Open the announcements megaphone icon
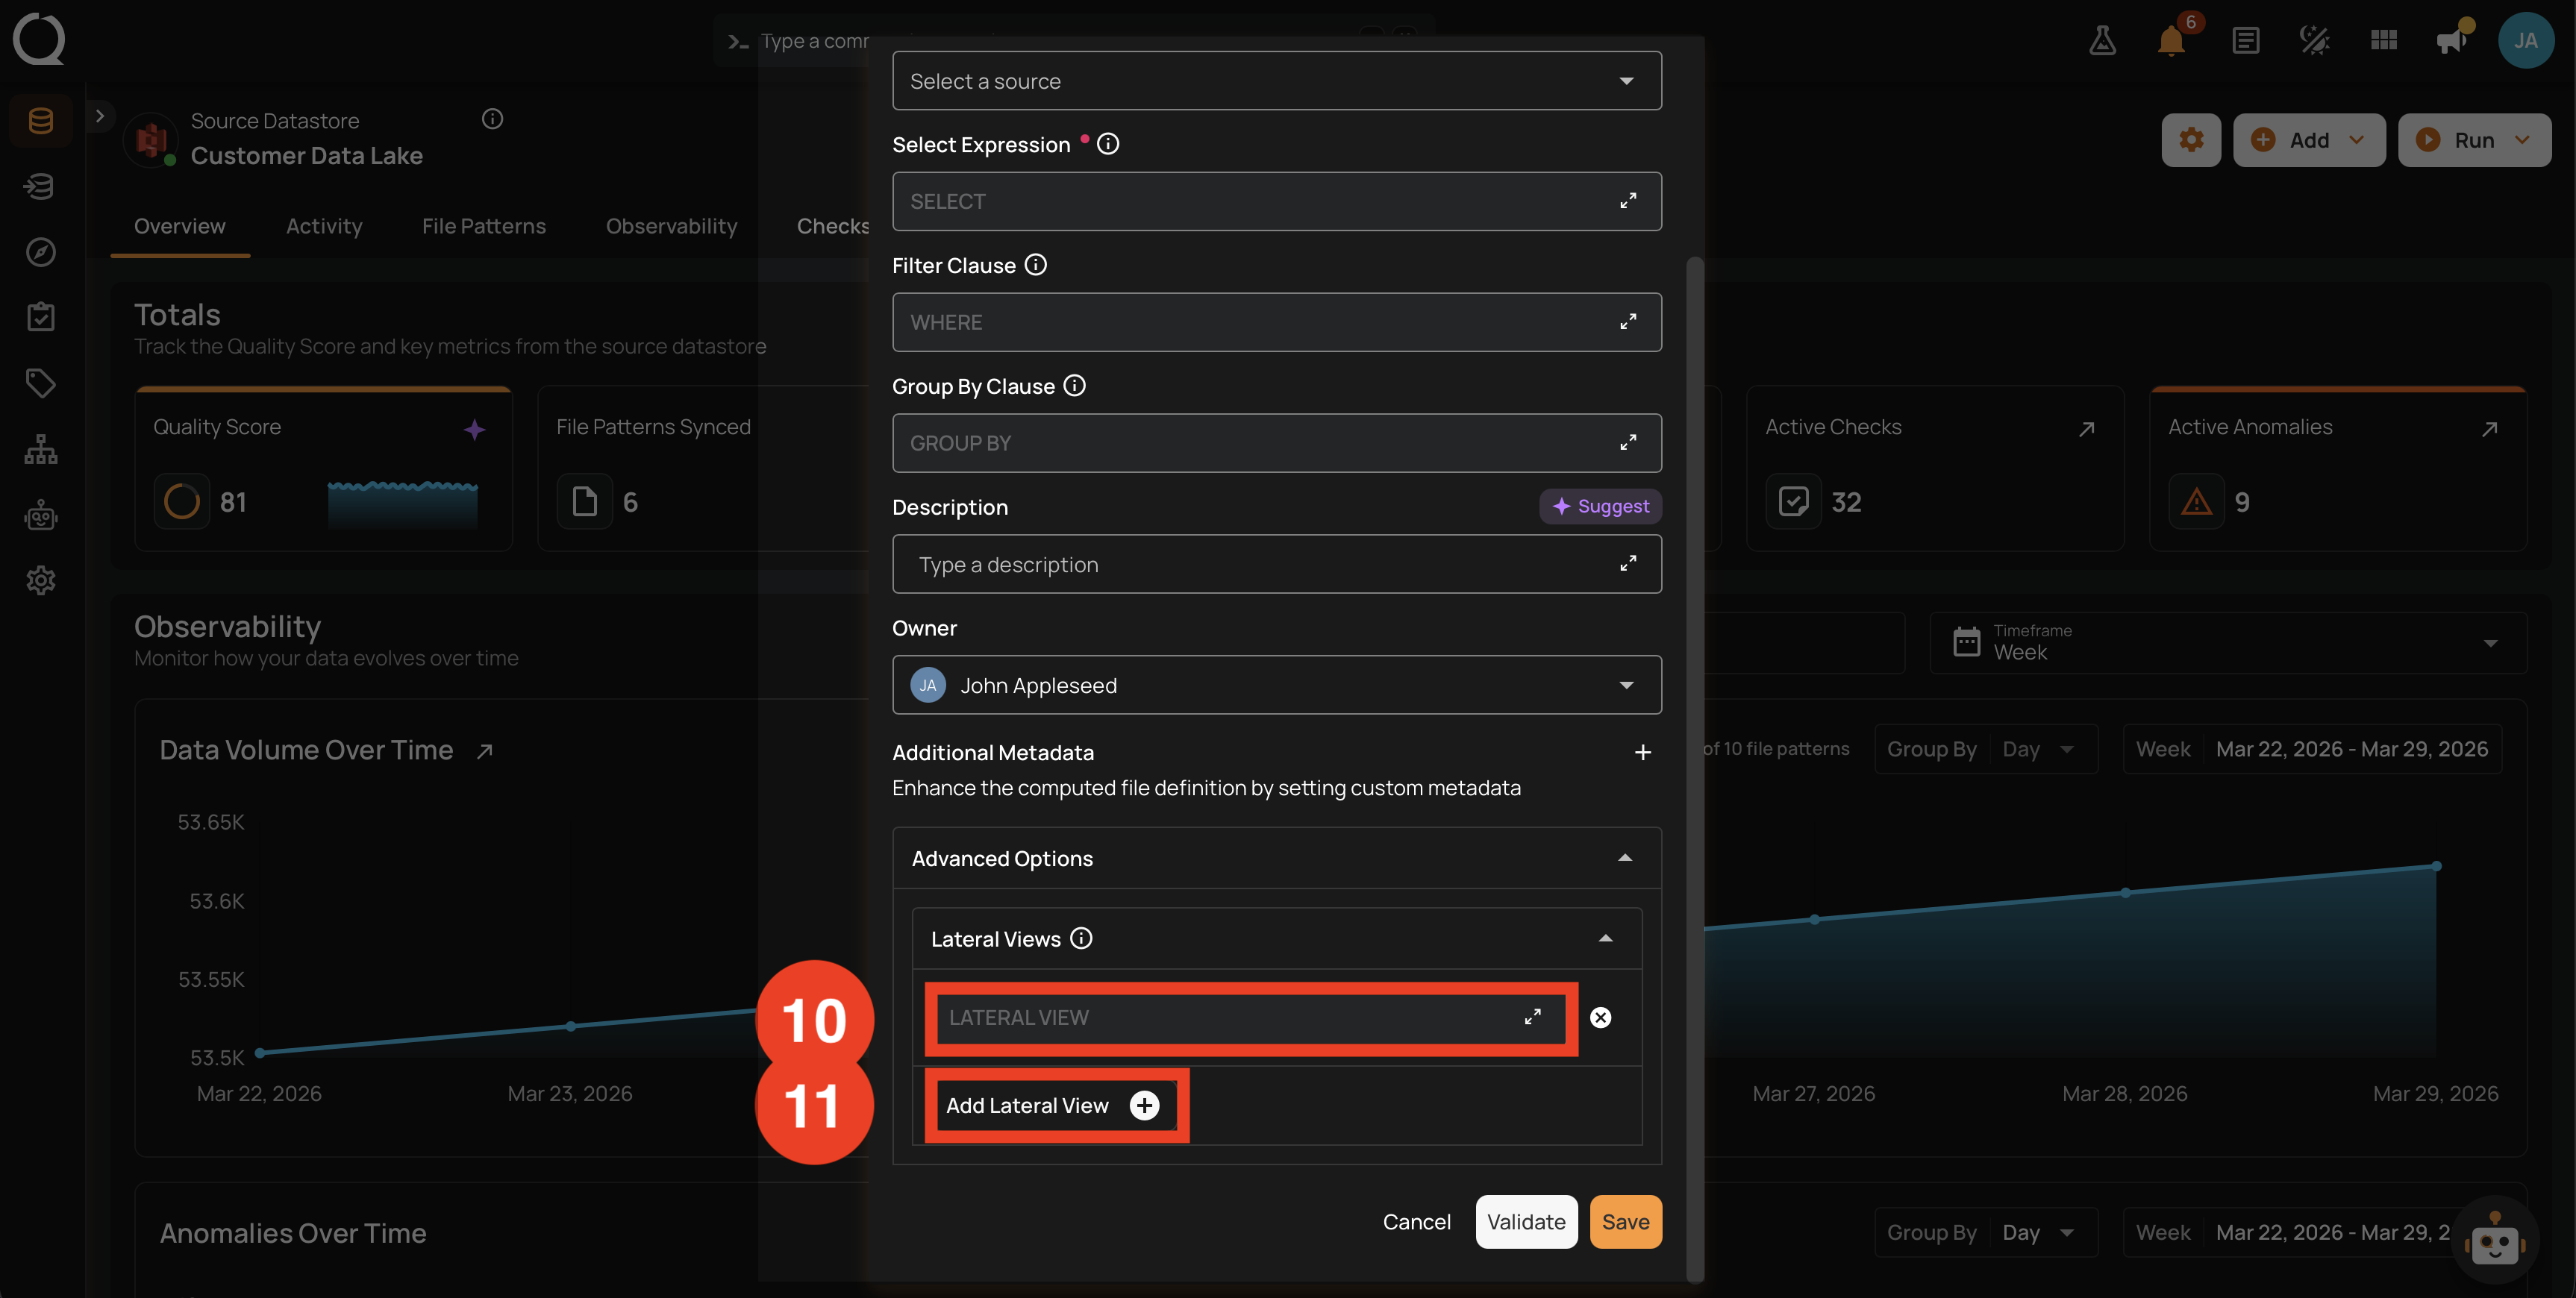 coord(2451,41)
